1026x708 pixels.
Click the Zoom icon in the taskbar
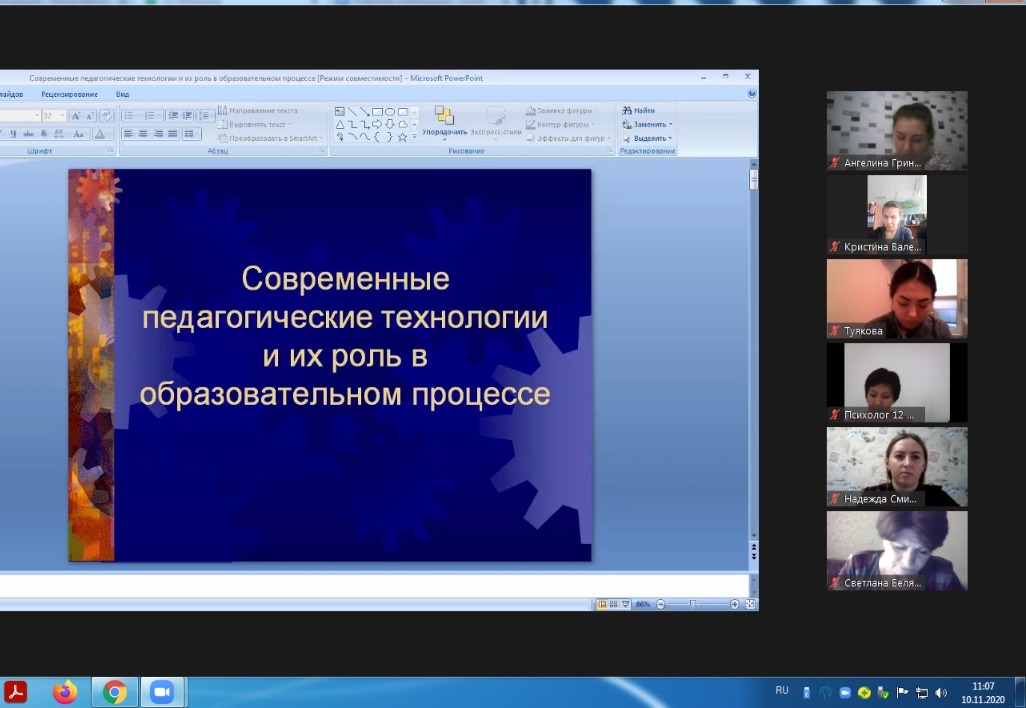point(160,691)
